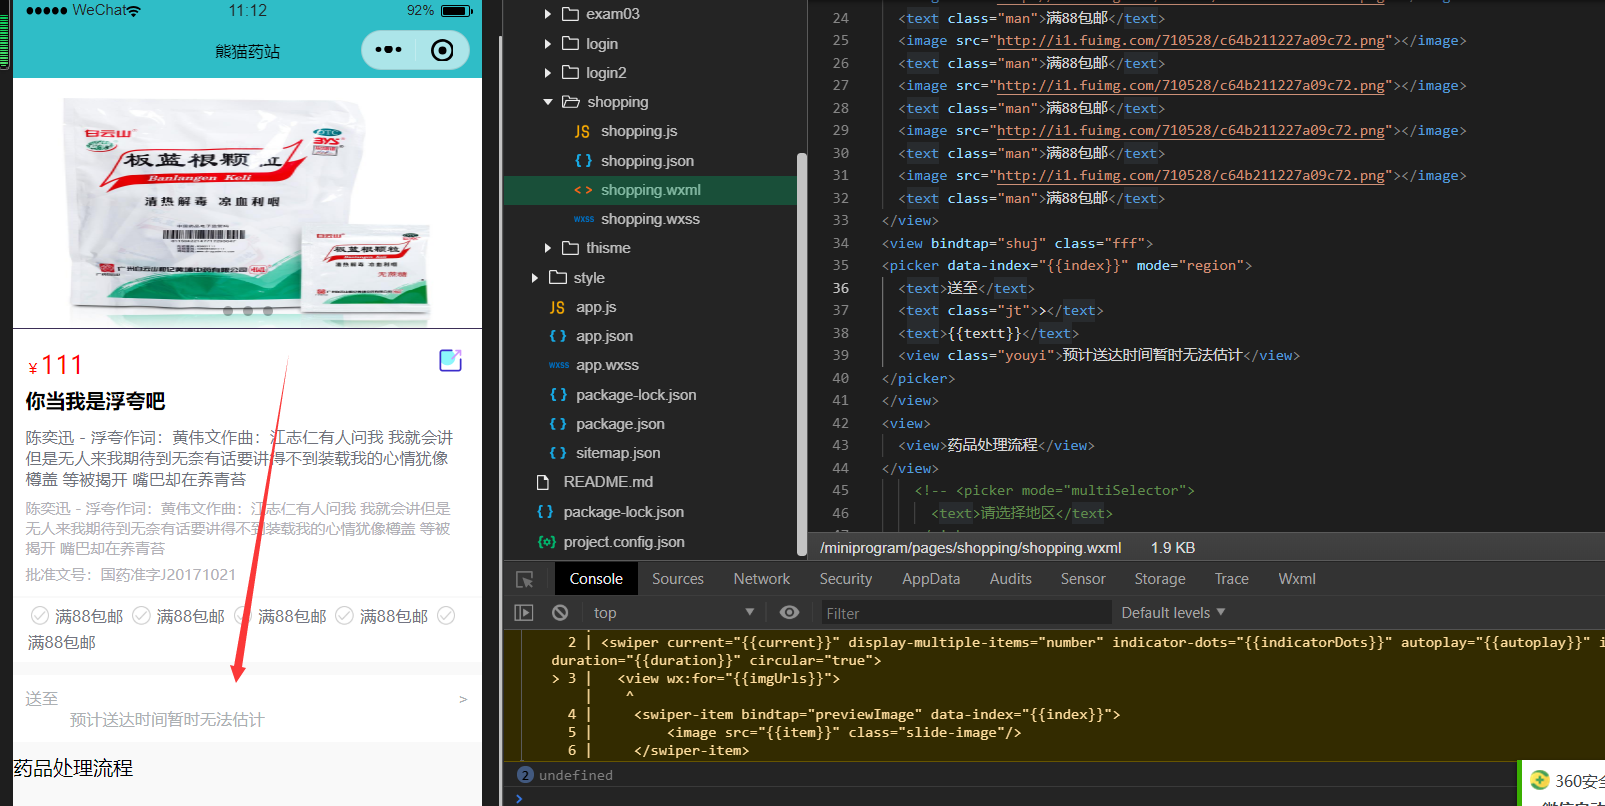Open the top context dropdown in console
This screenshot has height=806, width=1605.
coord(673,612)
